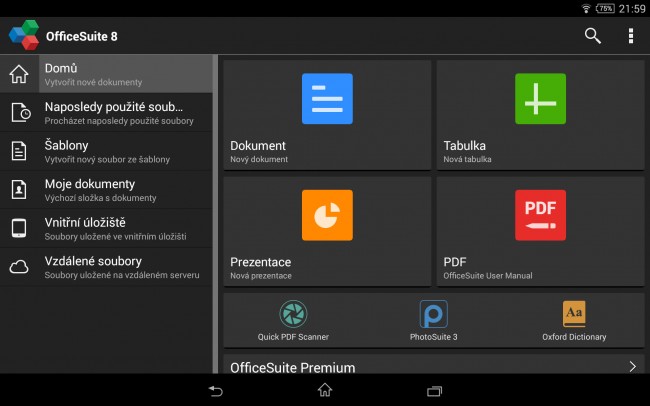The height and width of the screenshot is (406, 650).
Task: Open OfficeSuite User Manual text
Action: point(488,275)
